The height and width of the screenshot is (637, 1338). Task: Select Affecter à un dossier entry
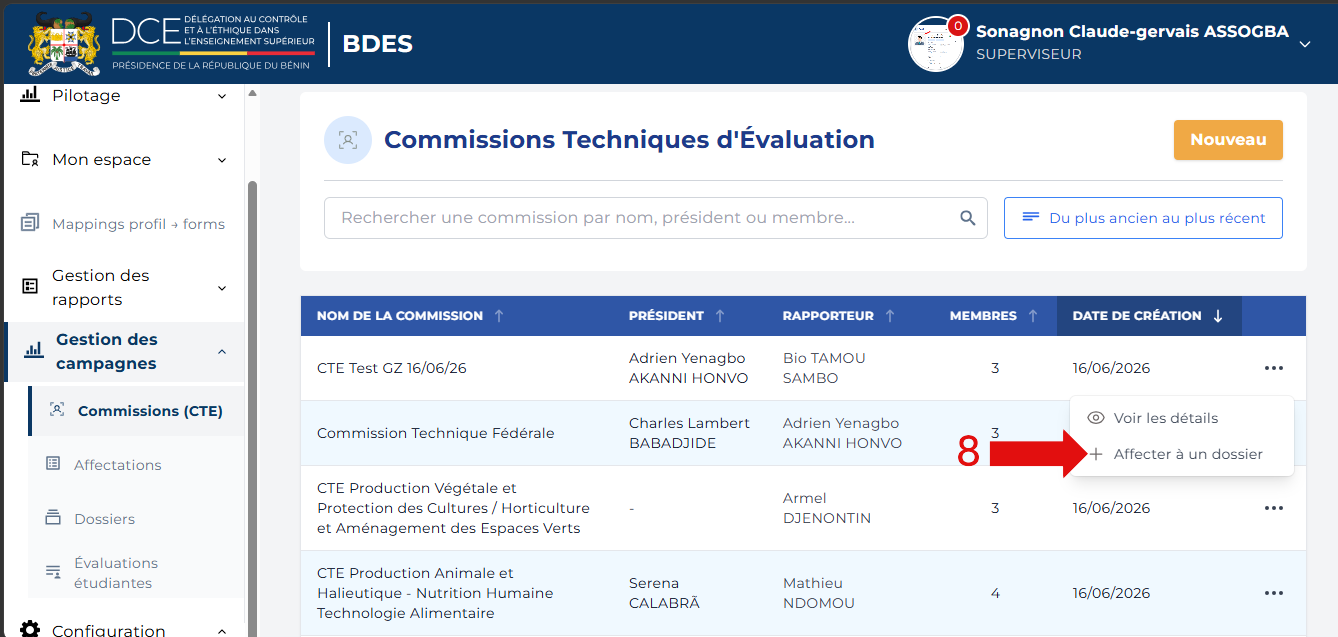pyautogui.click(x=1182, y=454)
